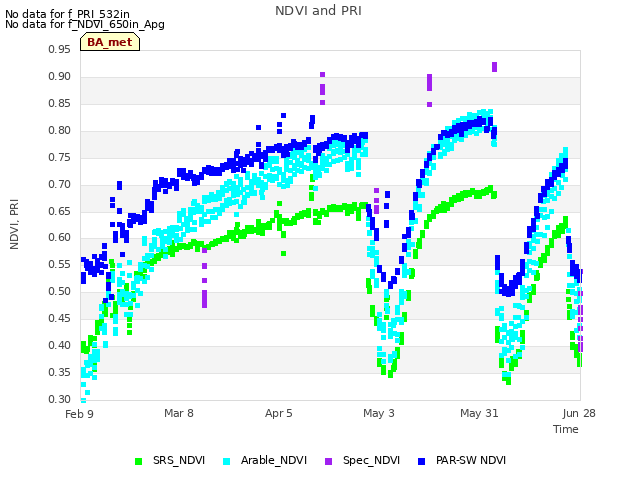640x480 pixels.
Task: Click the 0.95 y-axis tick label
Action: 60,49
